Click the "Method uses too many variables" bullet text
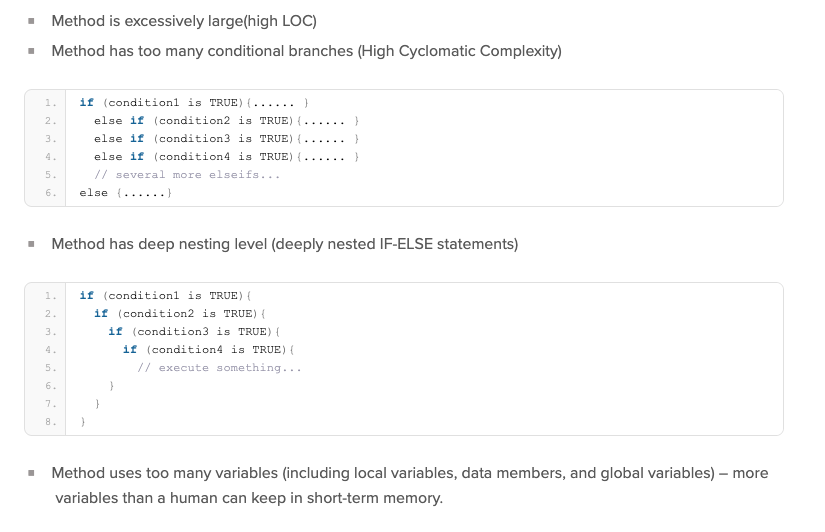Viewport: 825px width, 532px height. click(x=410, y=473)
